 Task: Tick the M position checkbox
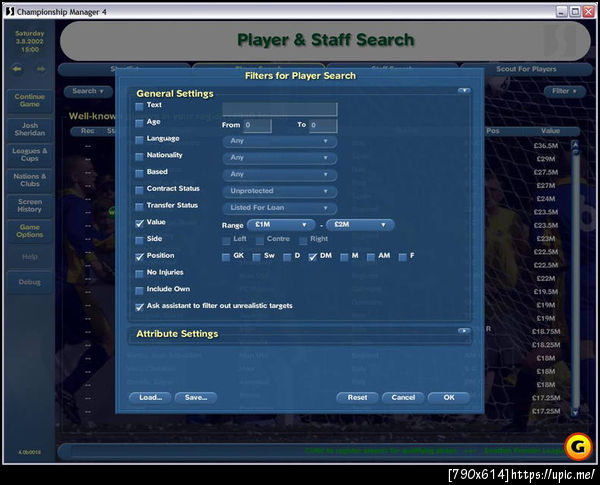point(344,257)
